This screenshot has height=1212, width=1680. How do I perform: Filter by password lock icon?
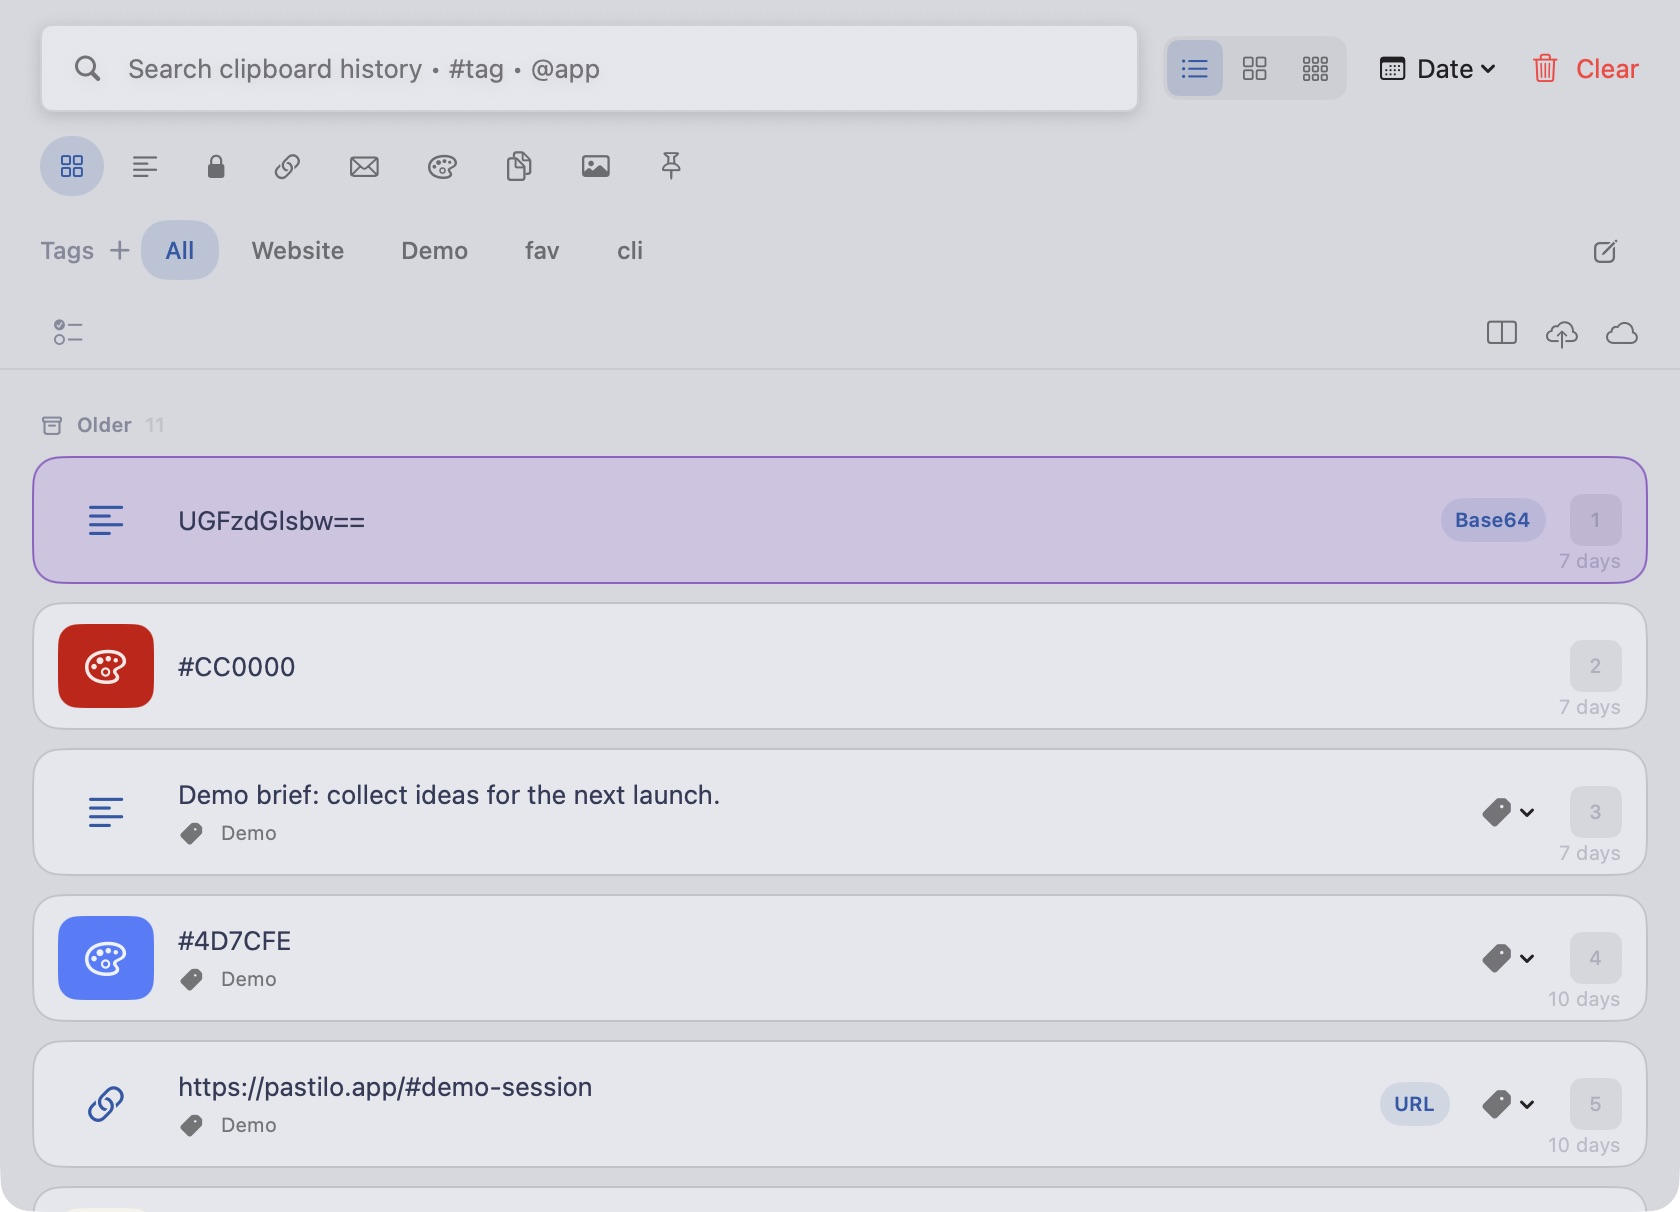click(216, 166)
